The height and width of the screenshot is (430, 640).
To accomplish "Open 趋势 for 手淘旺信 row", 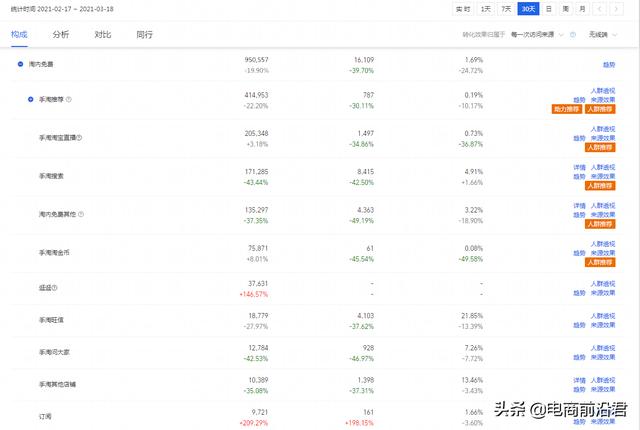I will pos(579,325).
